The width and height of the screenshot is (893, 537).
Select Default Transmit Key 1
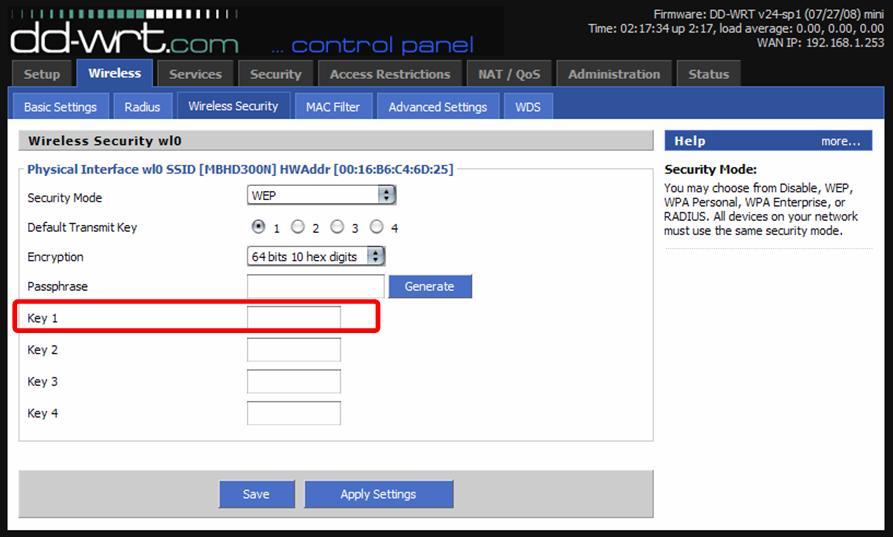coord(258,227)
